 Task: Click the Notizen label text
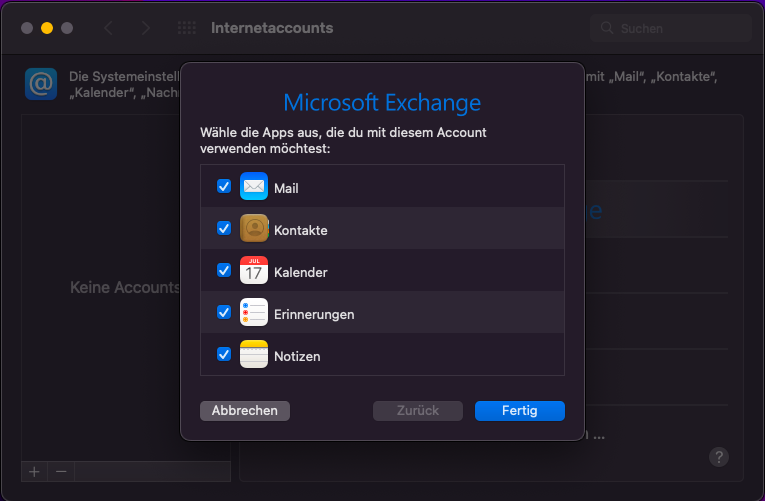click(x=297, y=356)
